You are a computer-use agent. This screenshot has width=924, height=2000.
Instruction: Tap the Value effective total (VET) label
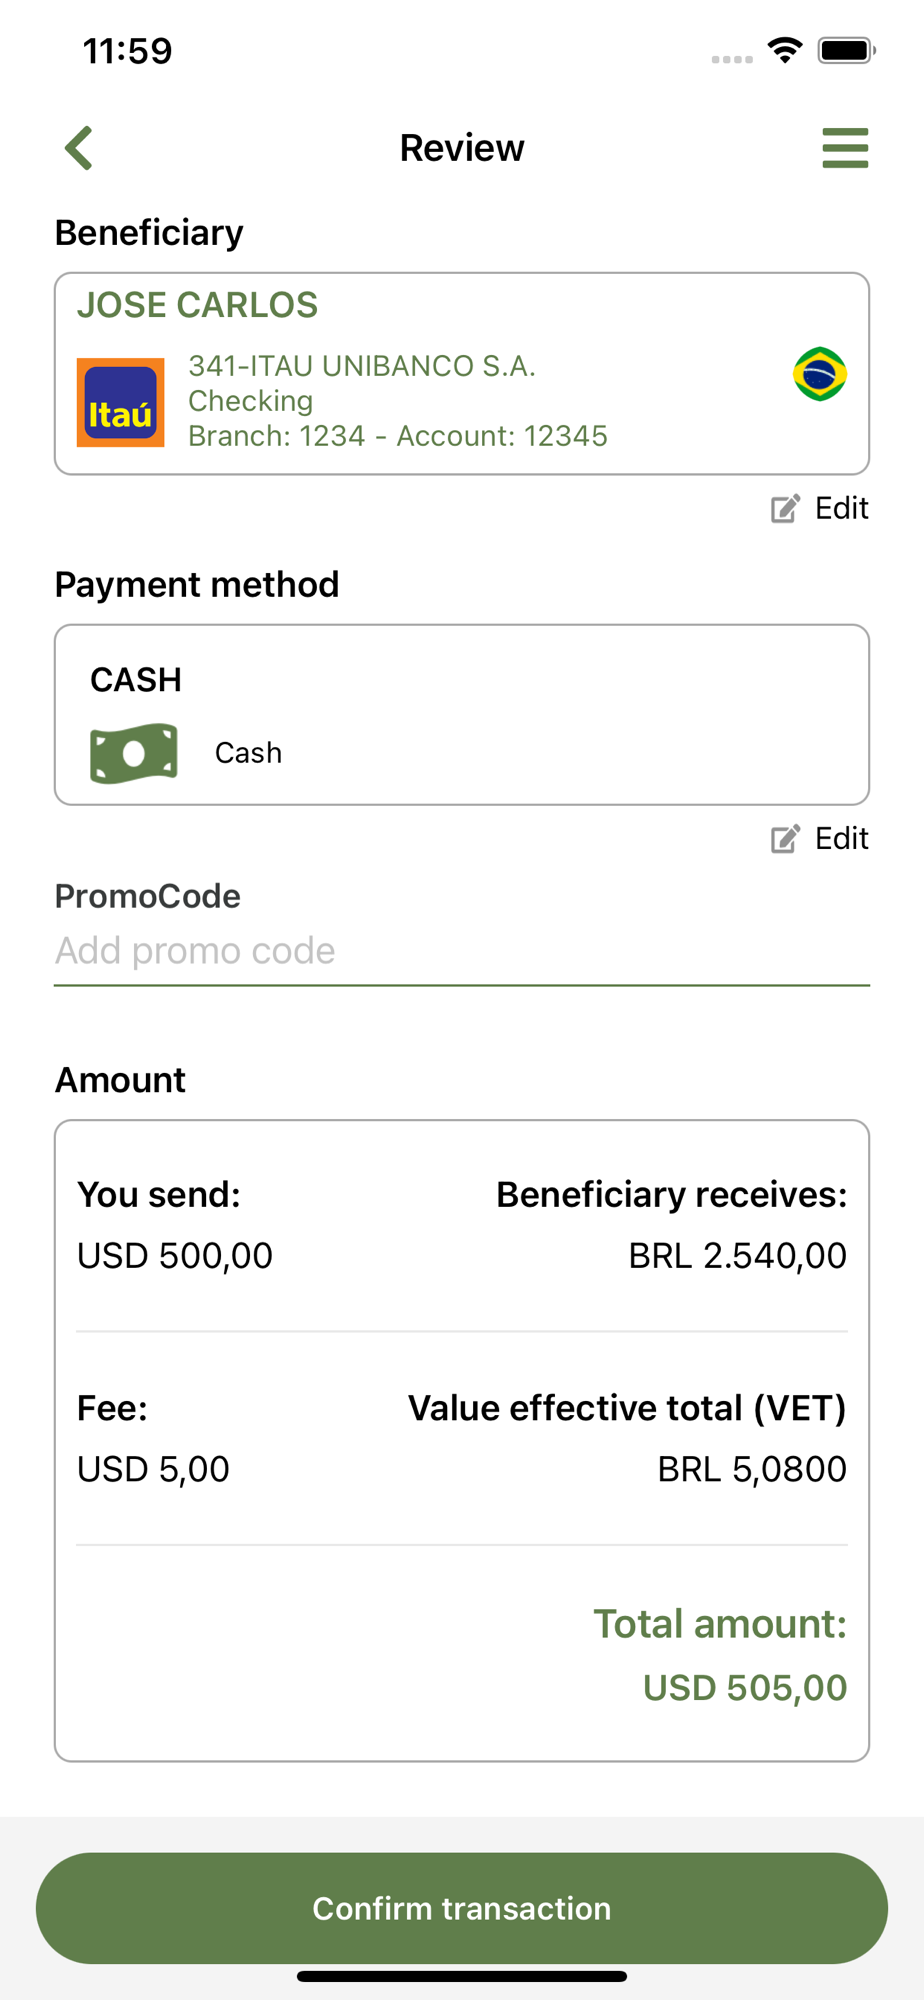627,1408
